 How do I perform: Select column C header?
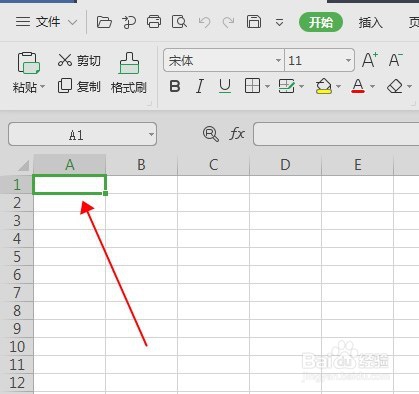click(x=214, y=165)
